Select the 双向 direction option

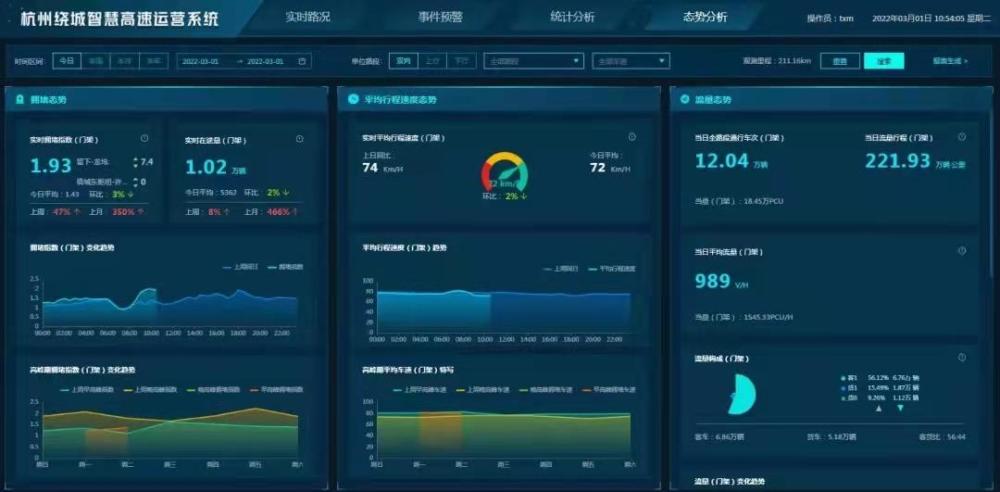coord(404,61)
